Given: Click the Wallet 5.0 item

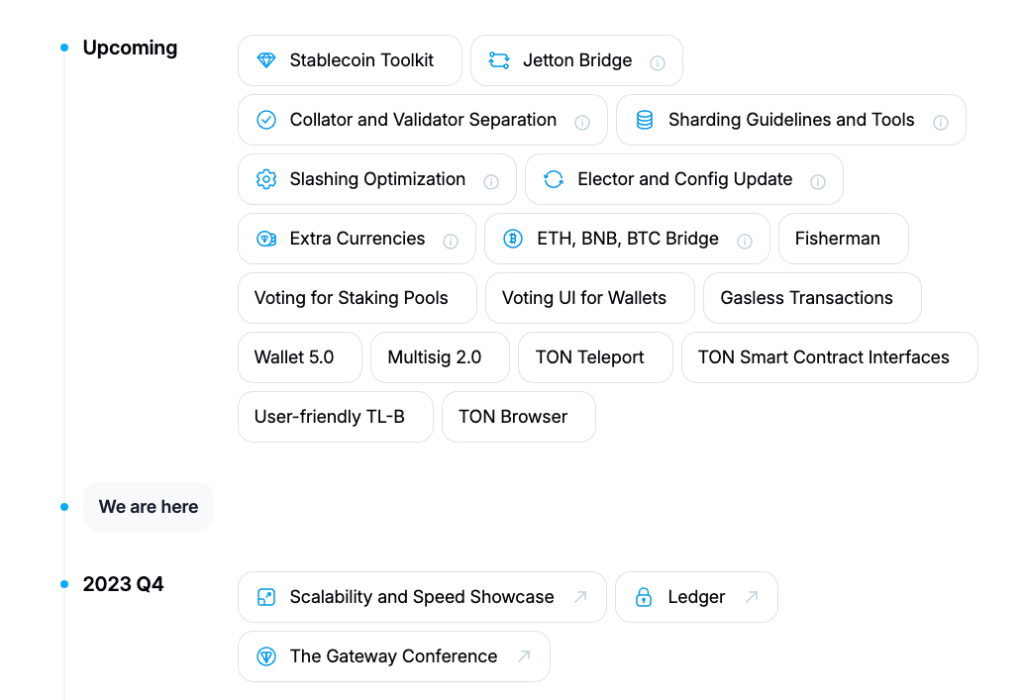Looking at the screenshot, I should coord(299,357).
